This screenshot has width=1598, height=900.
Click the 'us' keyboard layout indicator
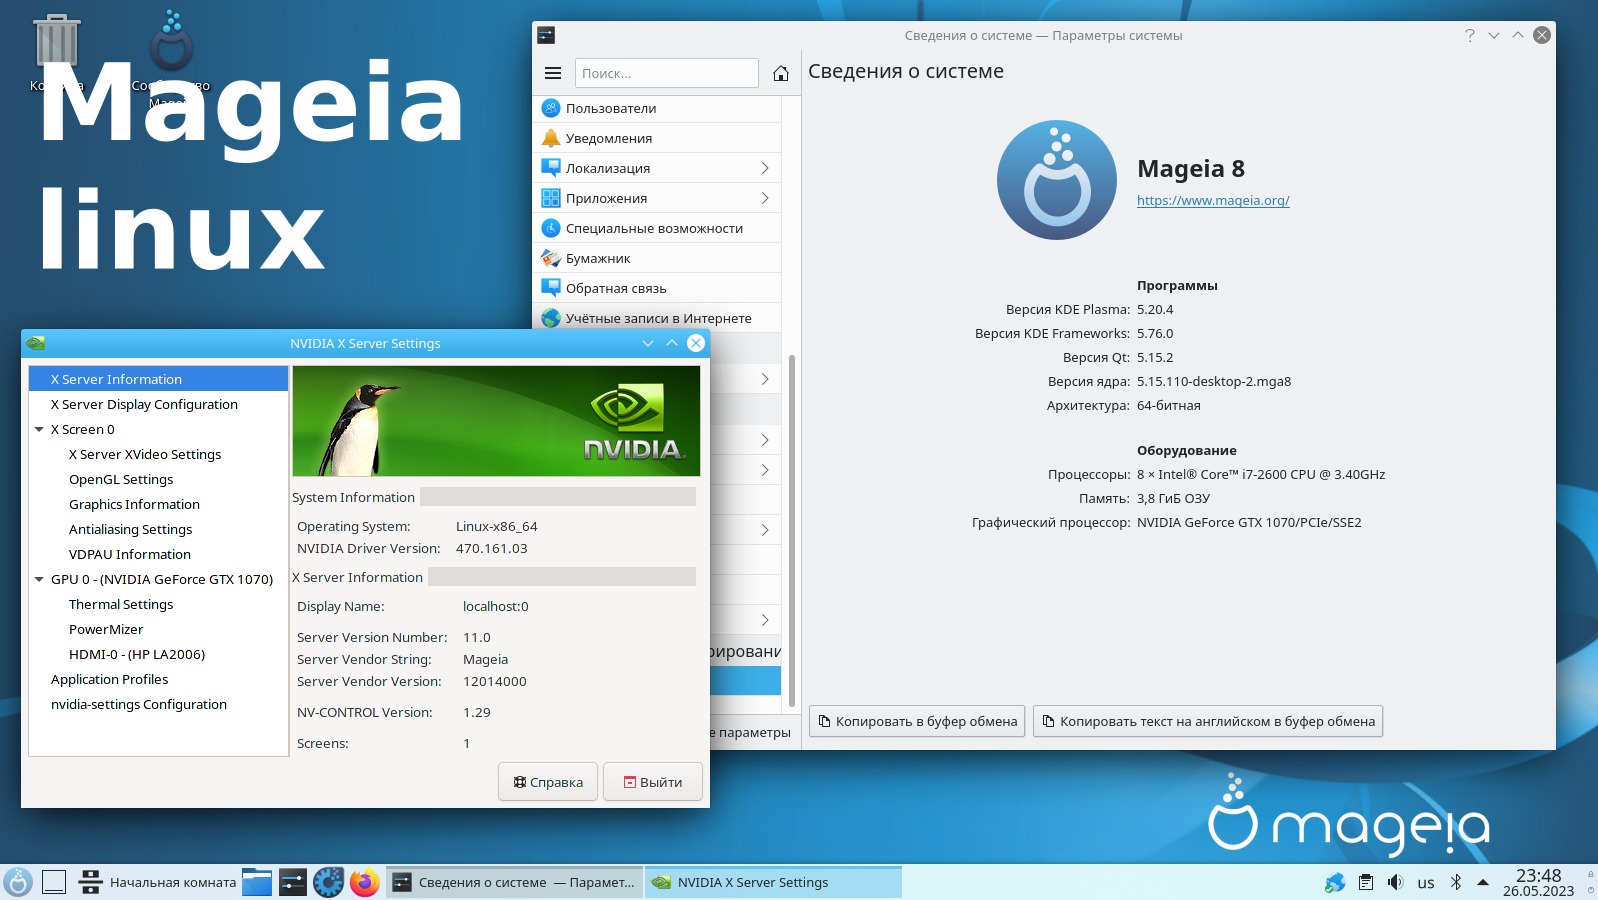[1426, 883]
